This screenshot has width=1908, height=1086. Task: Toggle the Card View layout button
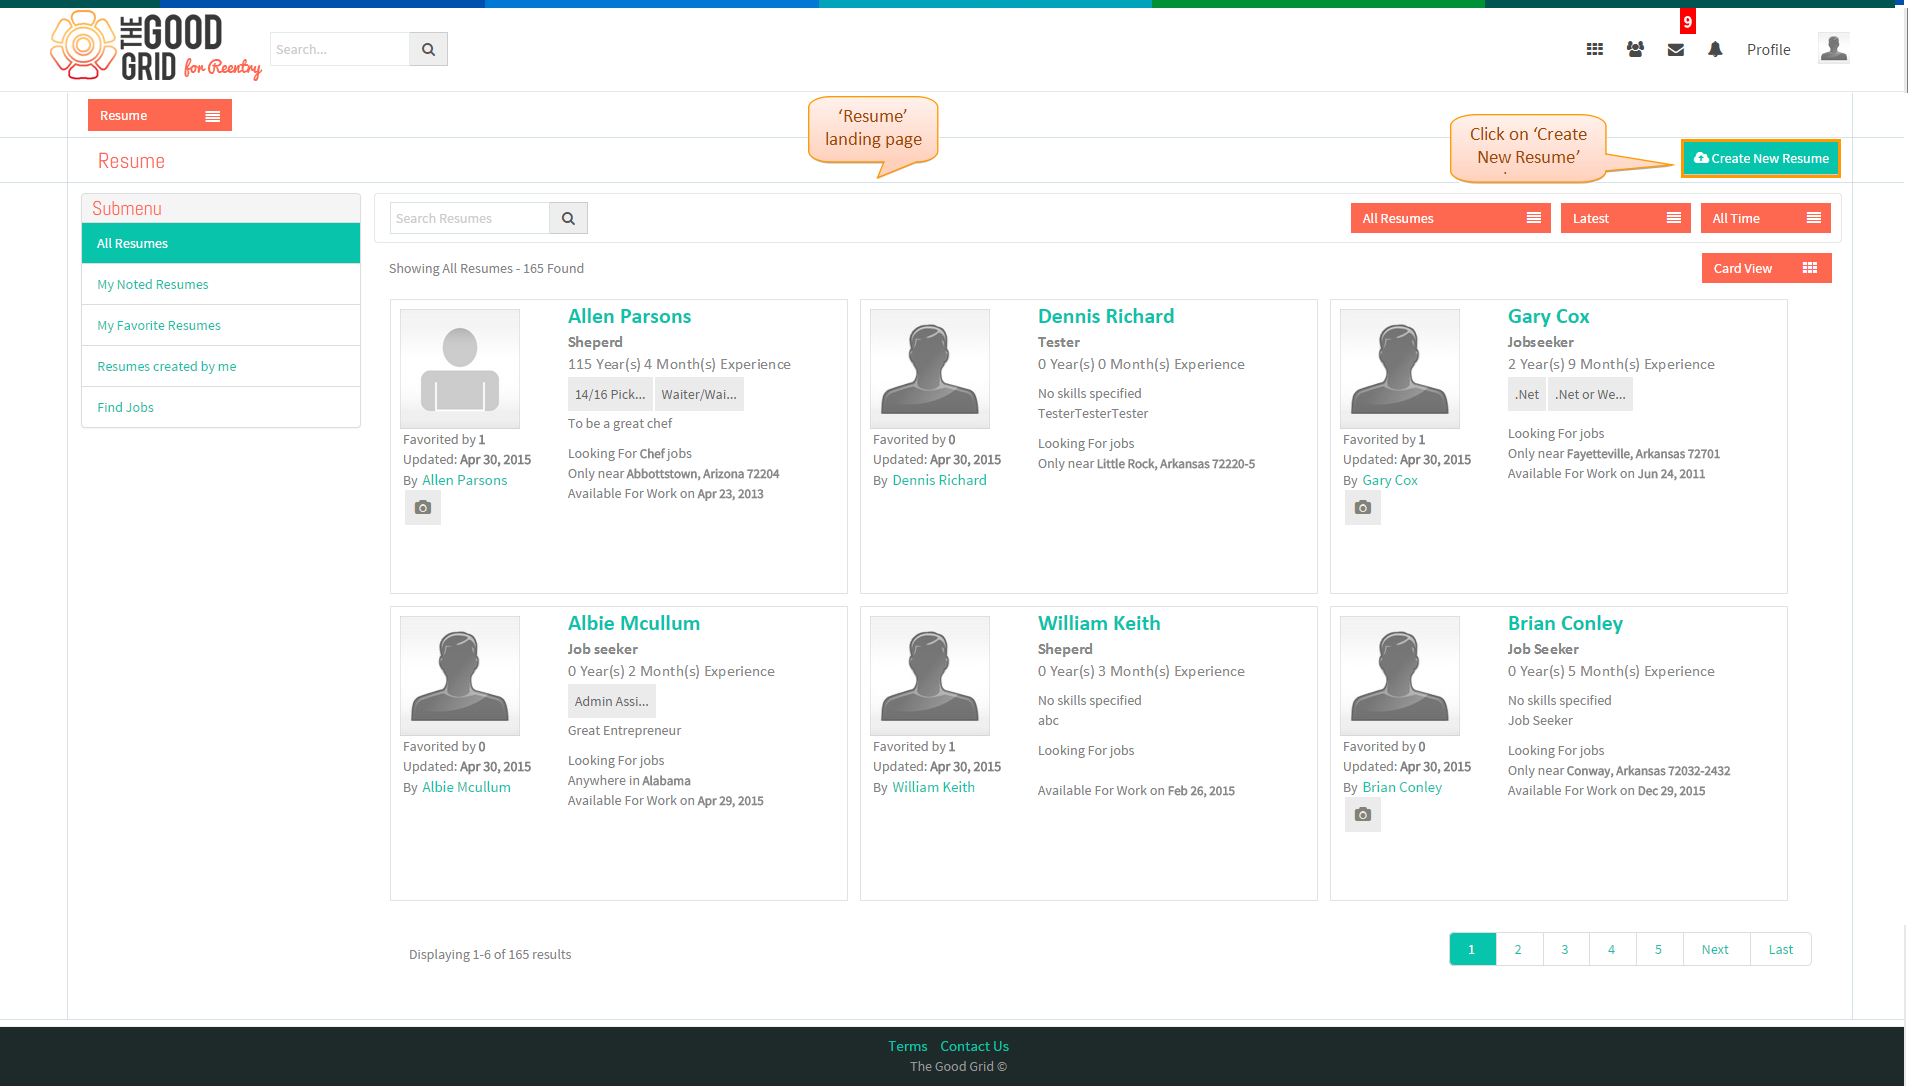(1766, 268)
